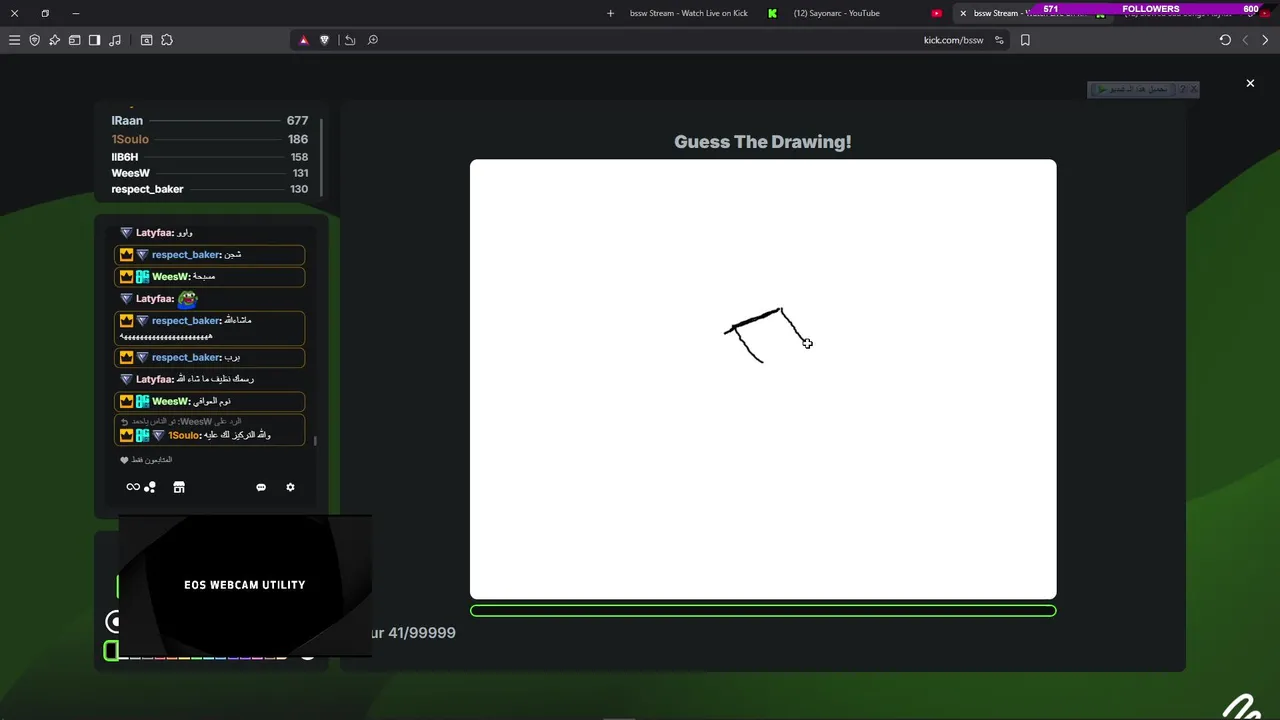
Task: Open chat settings gear icon
Action: pyautogui.click(x=290, y=487)
